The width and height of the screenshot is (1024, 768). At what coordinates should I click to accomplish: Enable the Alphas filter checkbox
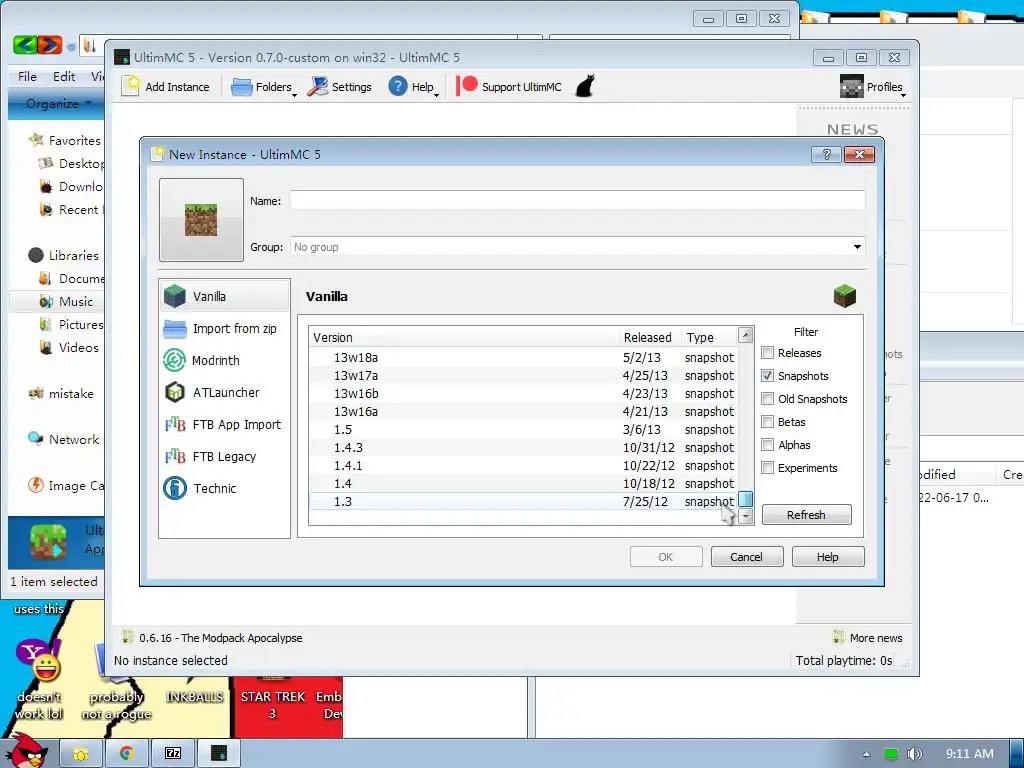(767, 445)
